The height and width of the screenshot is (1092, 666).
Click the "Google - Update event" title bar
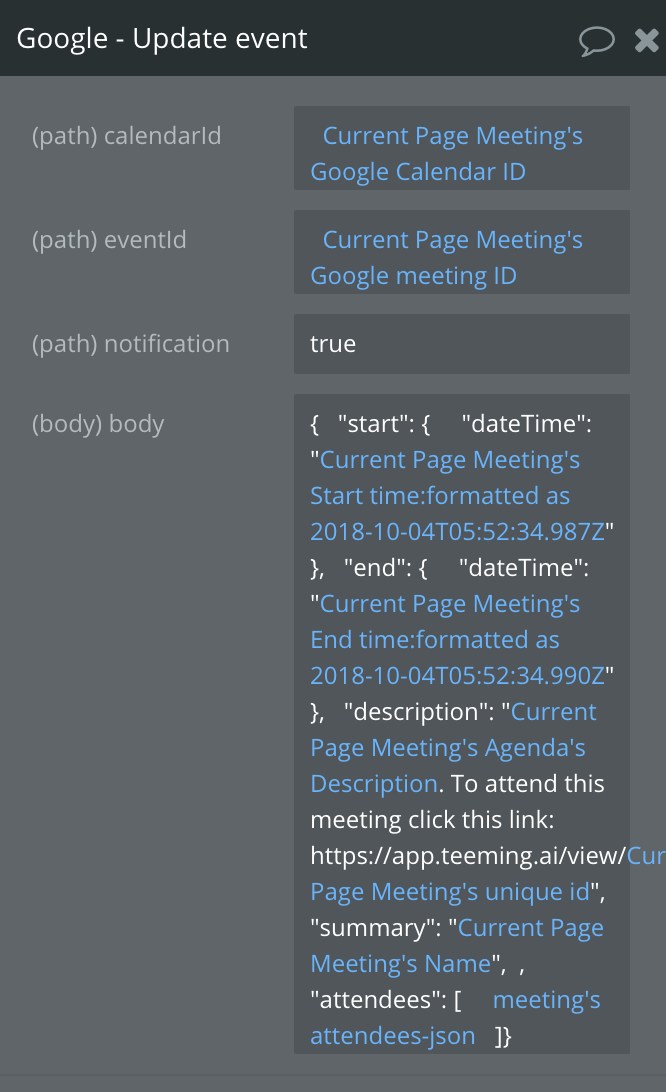click(x=162, y=39)
